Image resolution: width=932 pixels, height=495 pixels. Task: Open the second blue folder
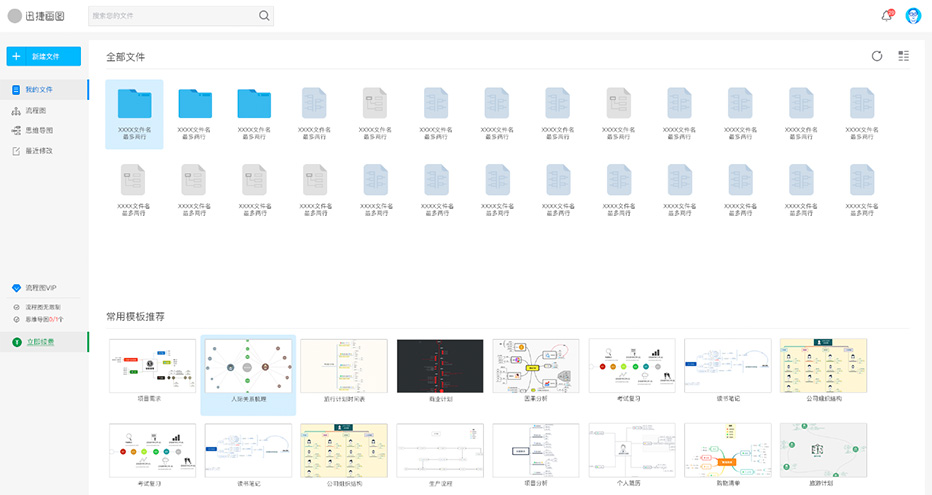click(x=195, y=104)
